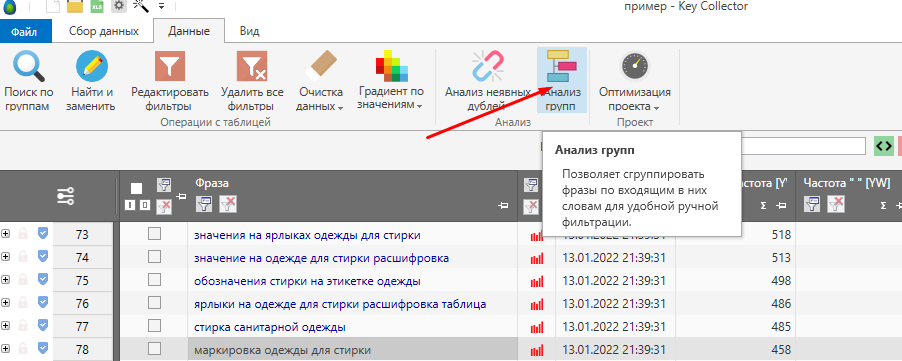Expand row 75 with plus button

6,279
